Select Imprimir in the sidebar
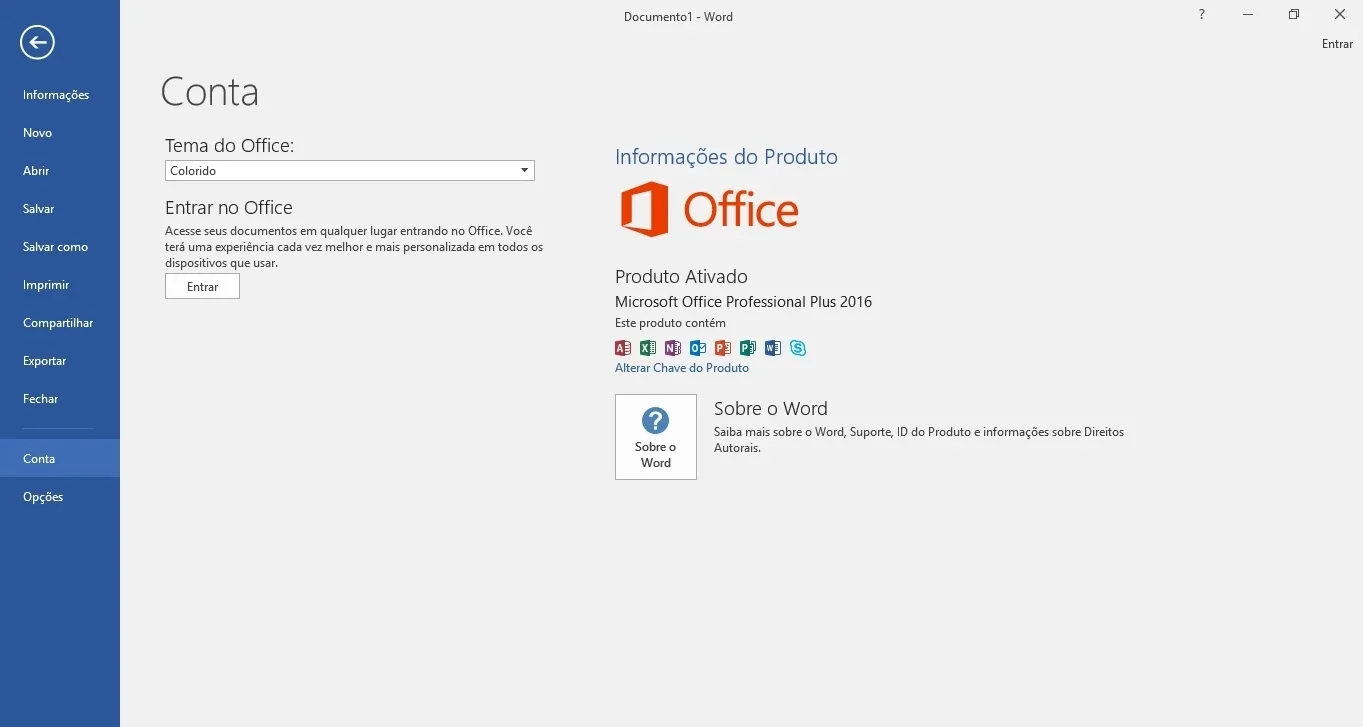 click(60, 285)
